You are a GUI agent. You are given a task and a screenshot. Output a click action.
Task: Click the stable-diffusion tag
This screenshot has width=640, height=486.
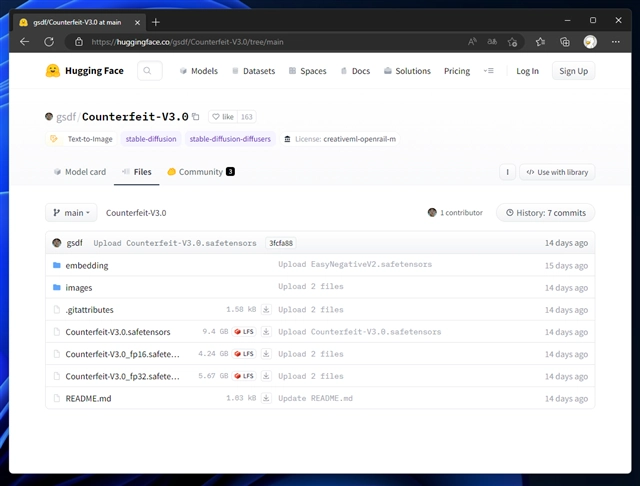(151, 139)
